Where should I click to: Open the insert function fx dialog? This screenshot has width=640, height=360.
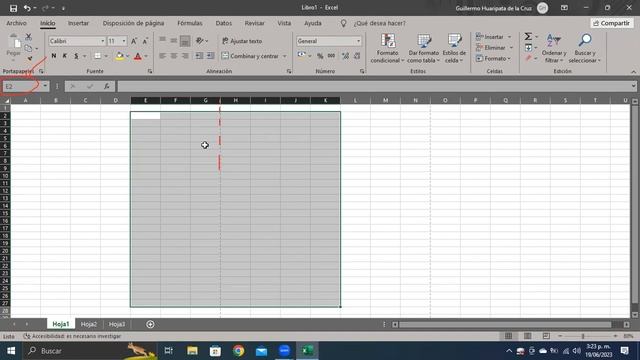(x=107, y=86)
